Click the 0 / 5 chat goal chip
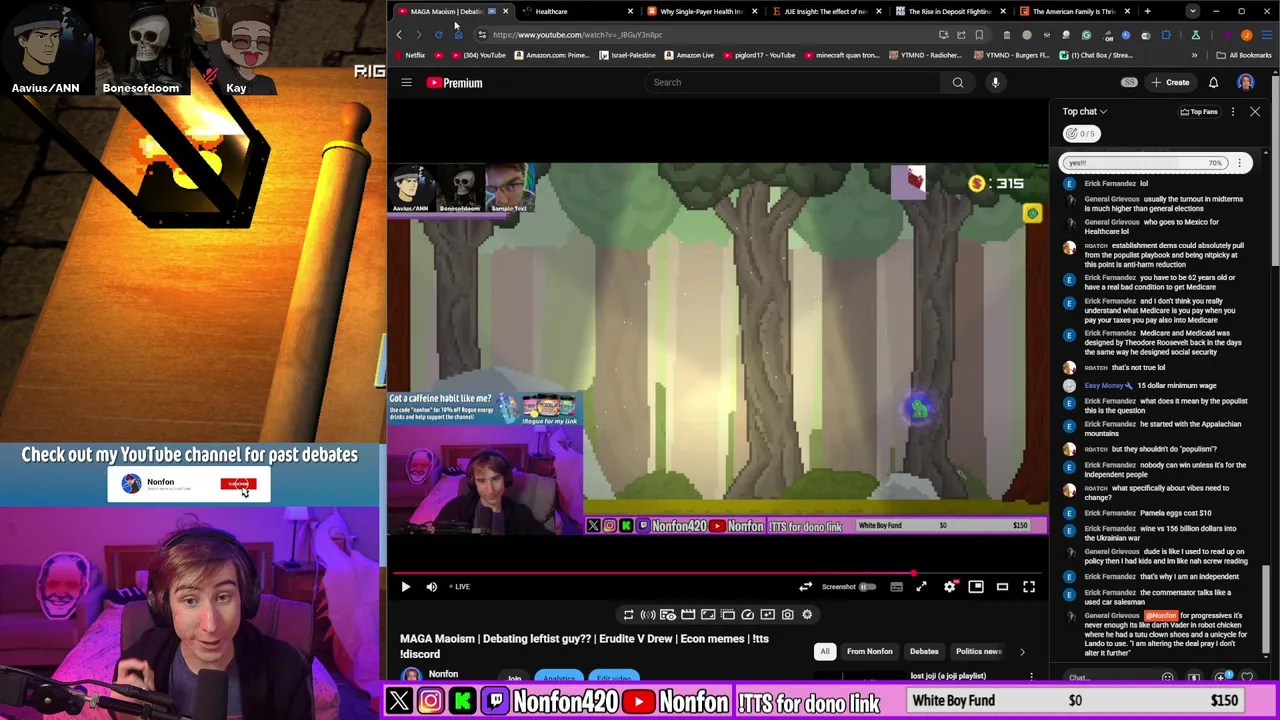The height and width of the screenshot is (720, 1280). [x=1081, y=133]
